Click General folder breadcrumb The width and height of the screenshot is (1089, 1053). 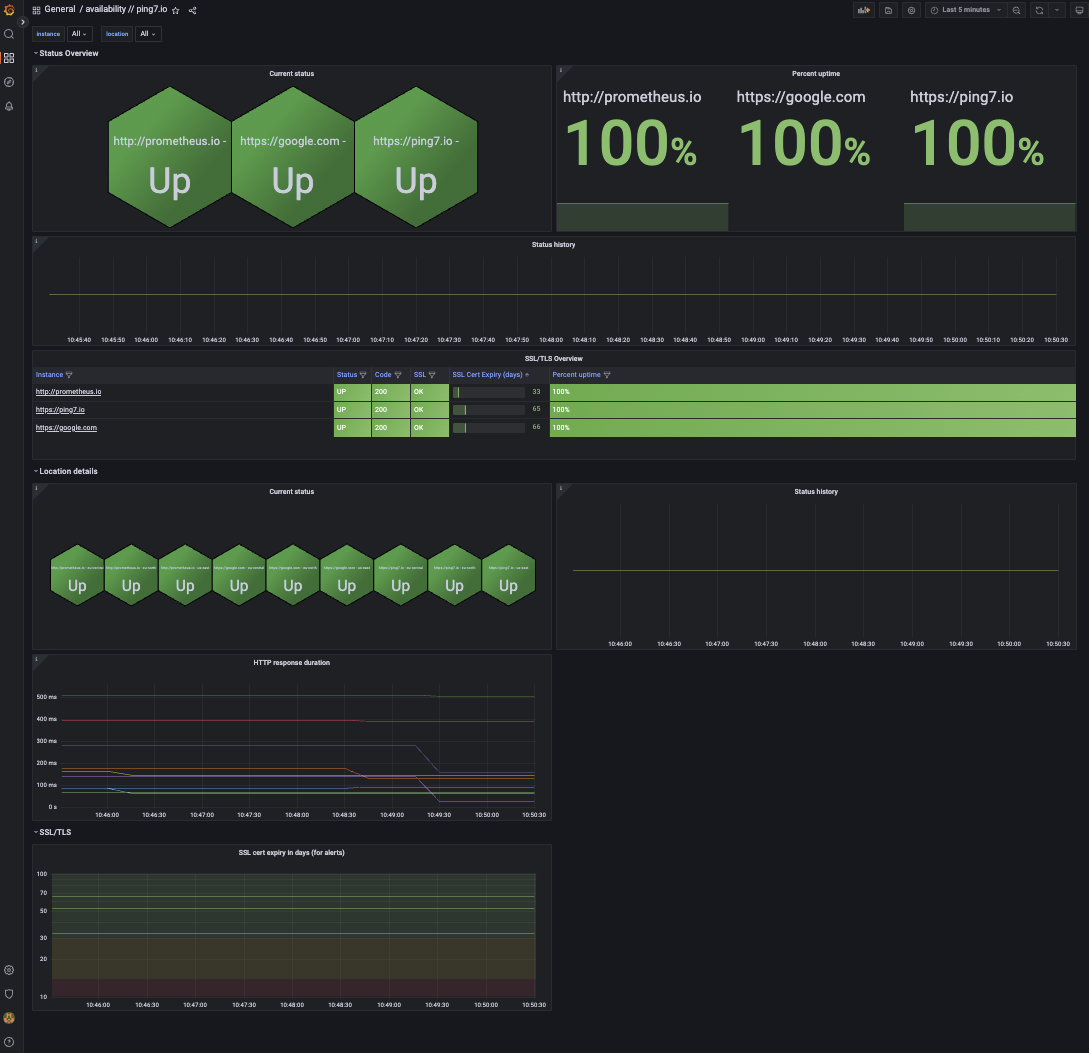click(x=60, y=10)
